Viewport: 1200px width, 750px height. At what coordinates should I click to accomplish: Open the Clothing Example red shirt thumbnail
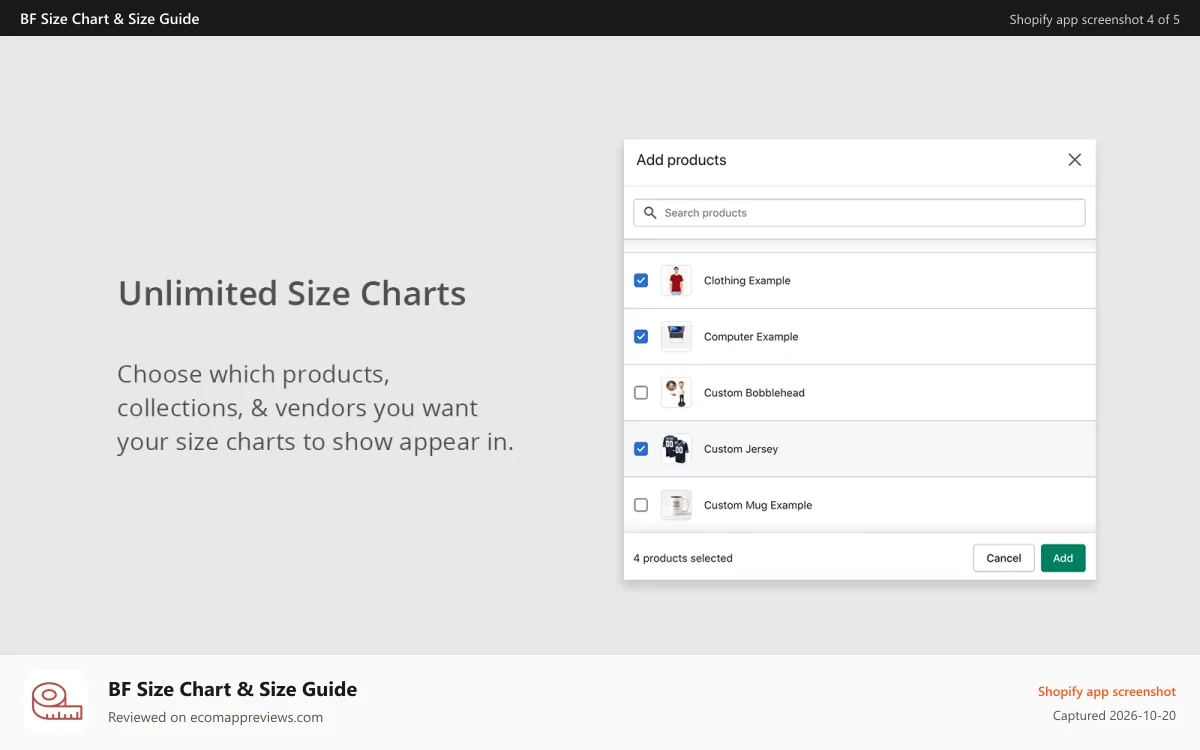point(677,281)
